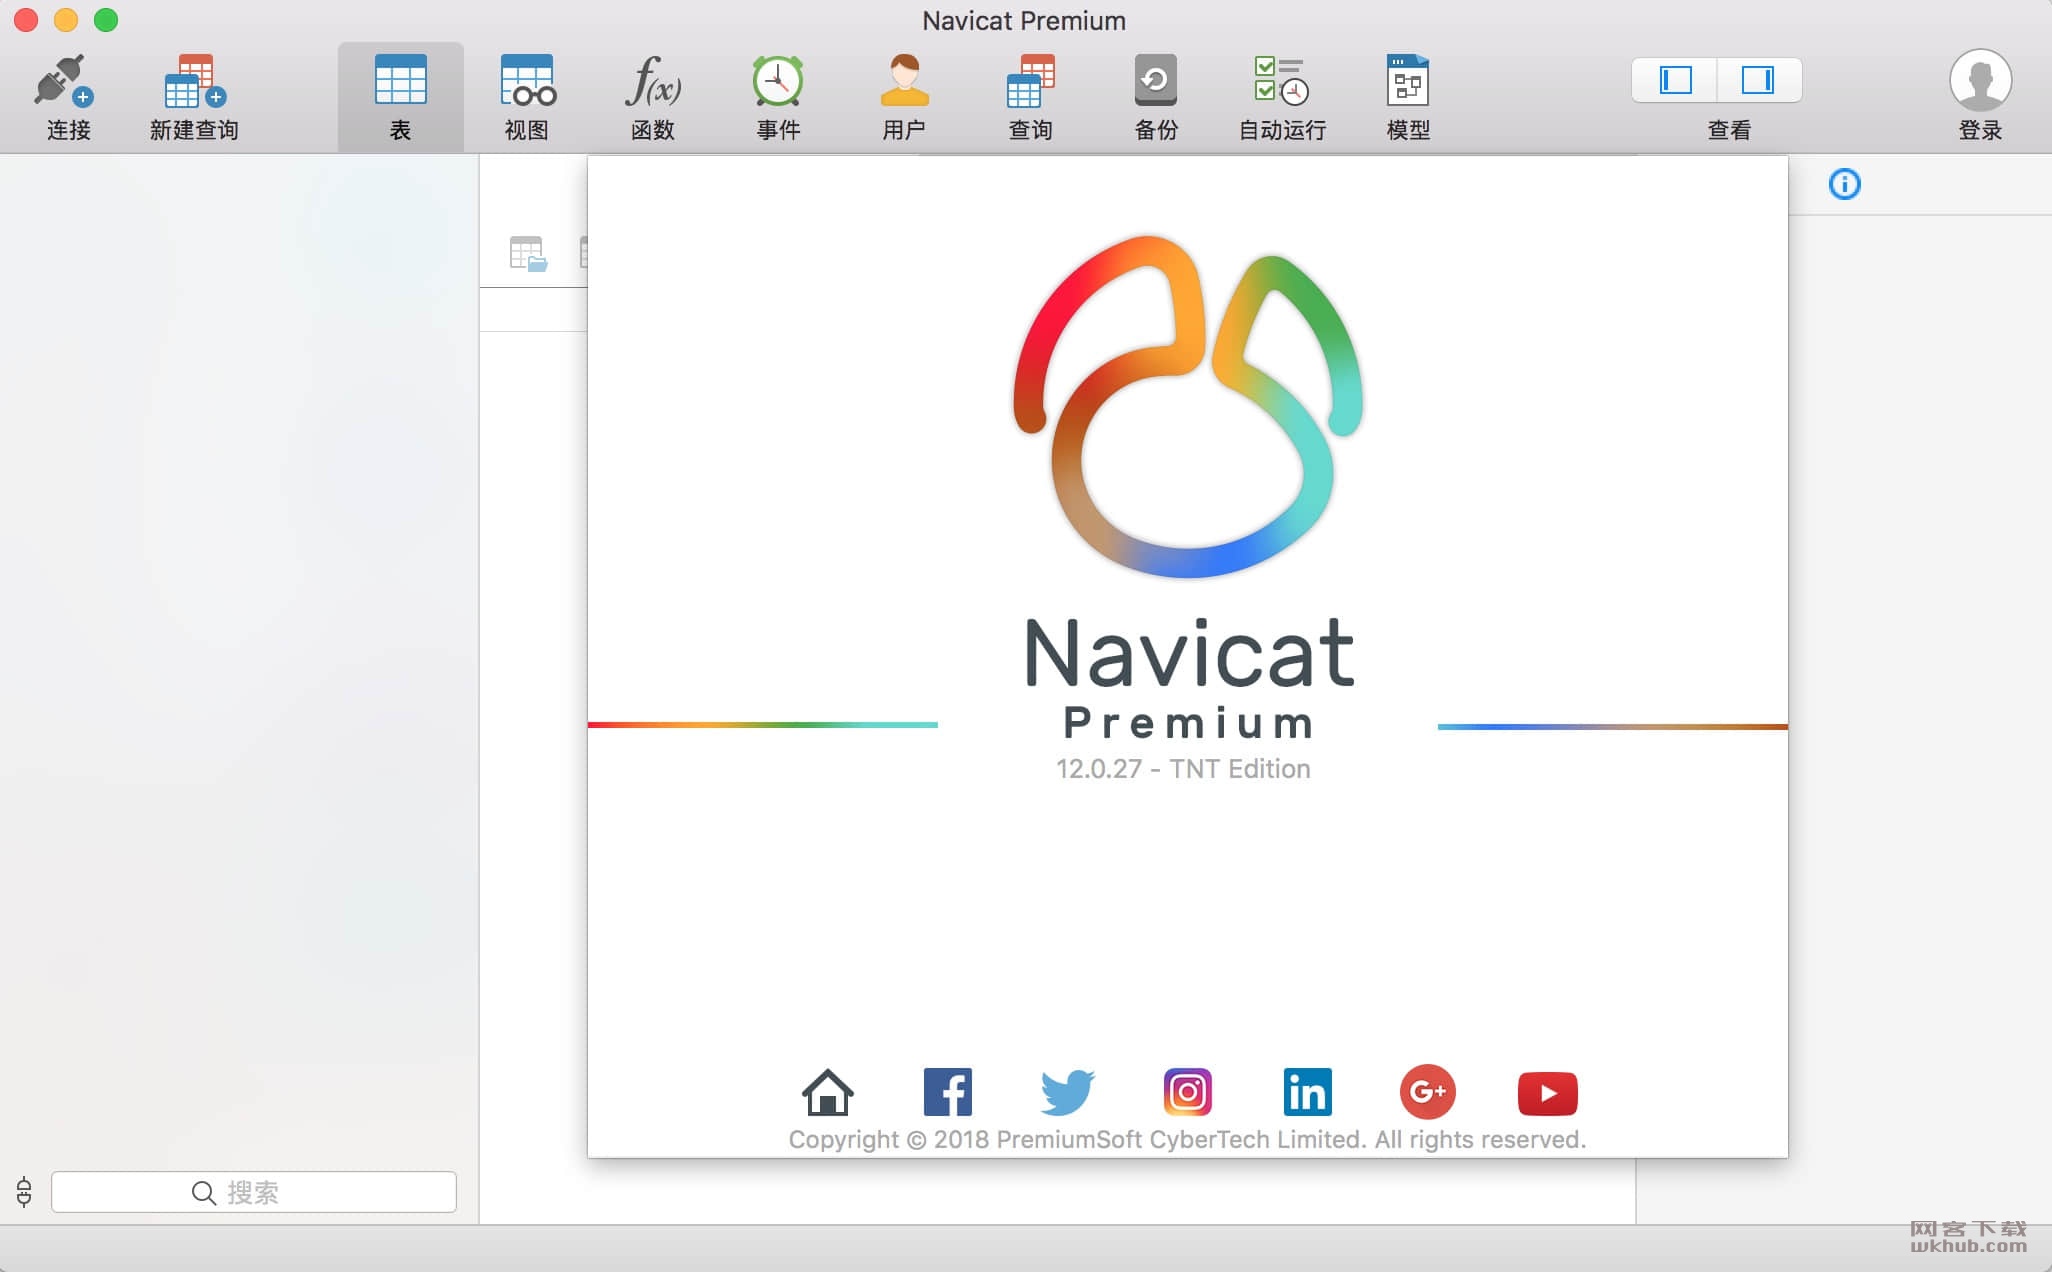Click the 登录 login avatar
The image size is (2052, 1272).
1980,80
